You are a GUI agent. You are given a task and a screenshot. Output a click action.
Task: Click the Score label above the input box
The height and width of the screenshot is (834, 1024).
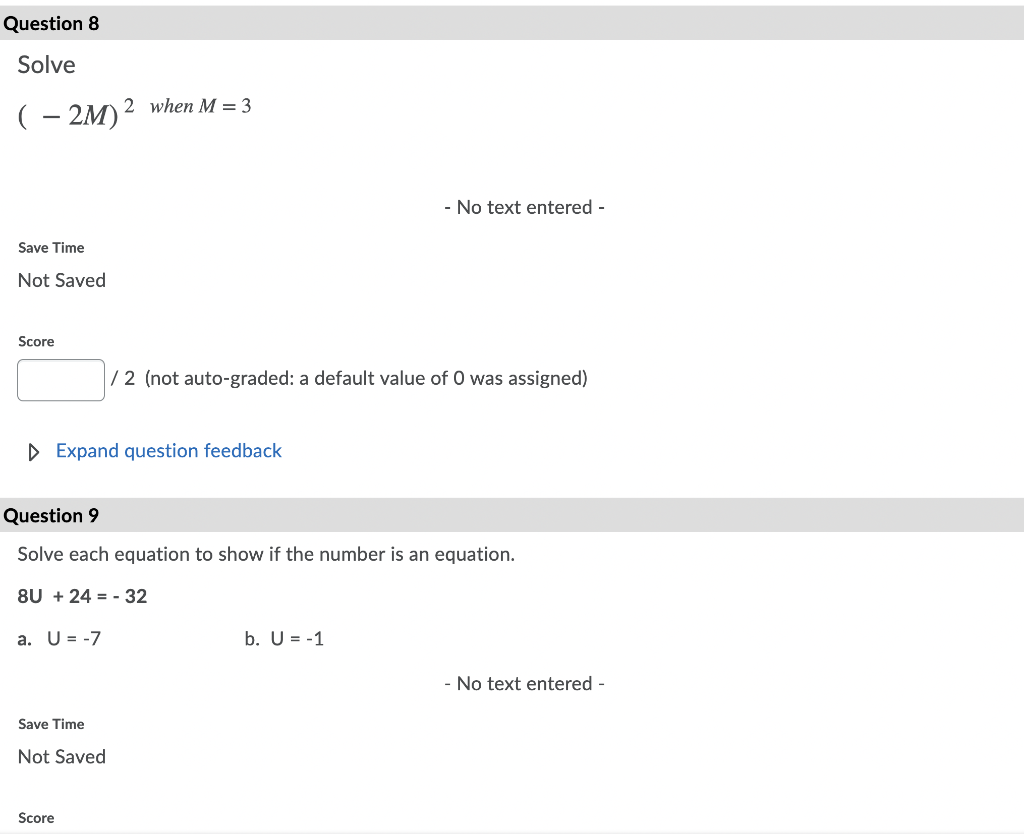point(36,341)
